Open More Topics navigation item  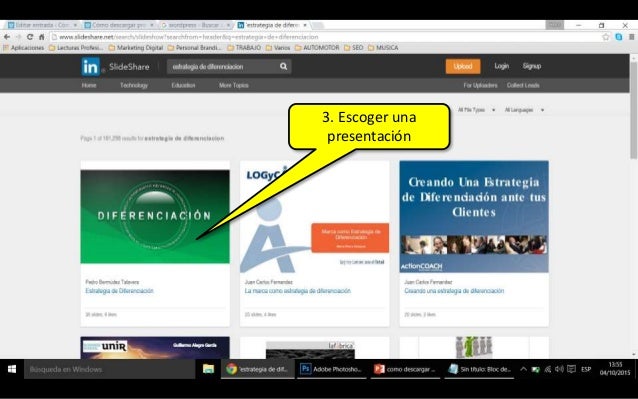click(234, 85)
